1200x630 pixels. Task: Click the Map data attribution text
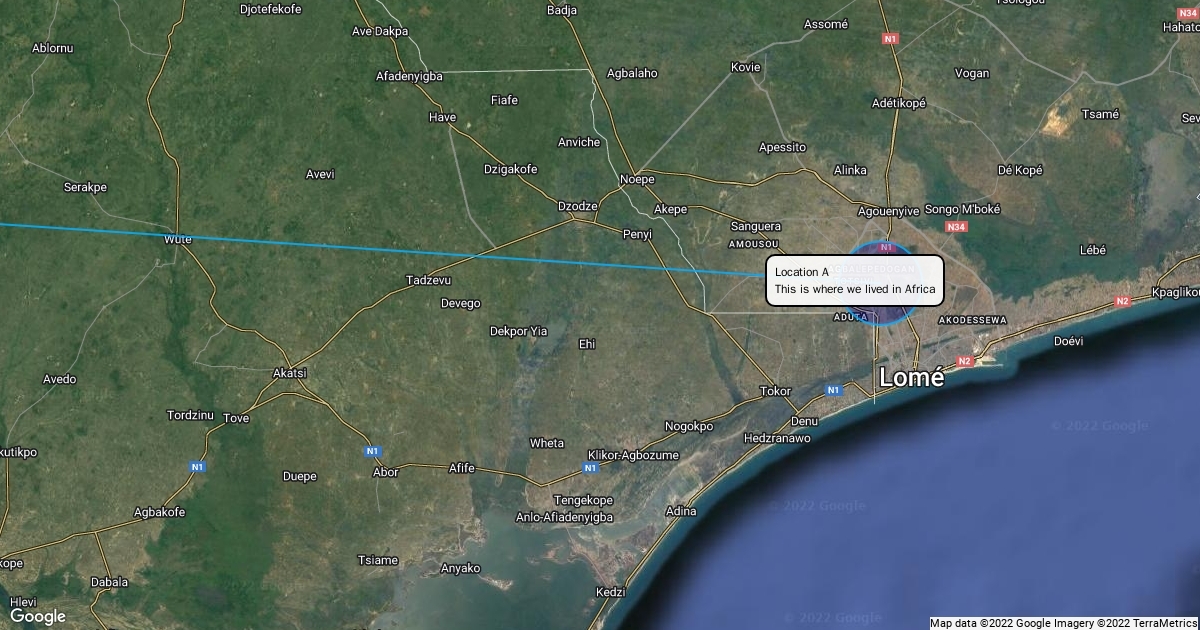click(x=1063, y=623)
